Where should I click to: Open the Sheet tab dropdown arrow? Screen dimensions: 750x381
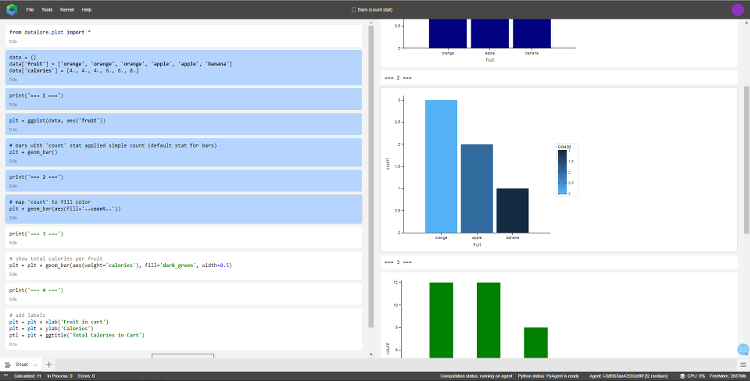tap(35, 365)
